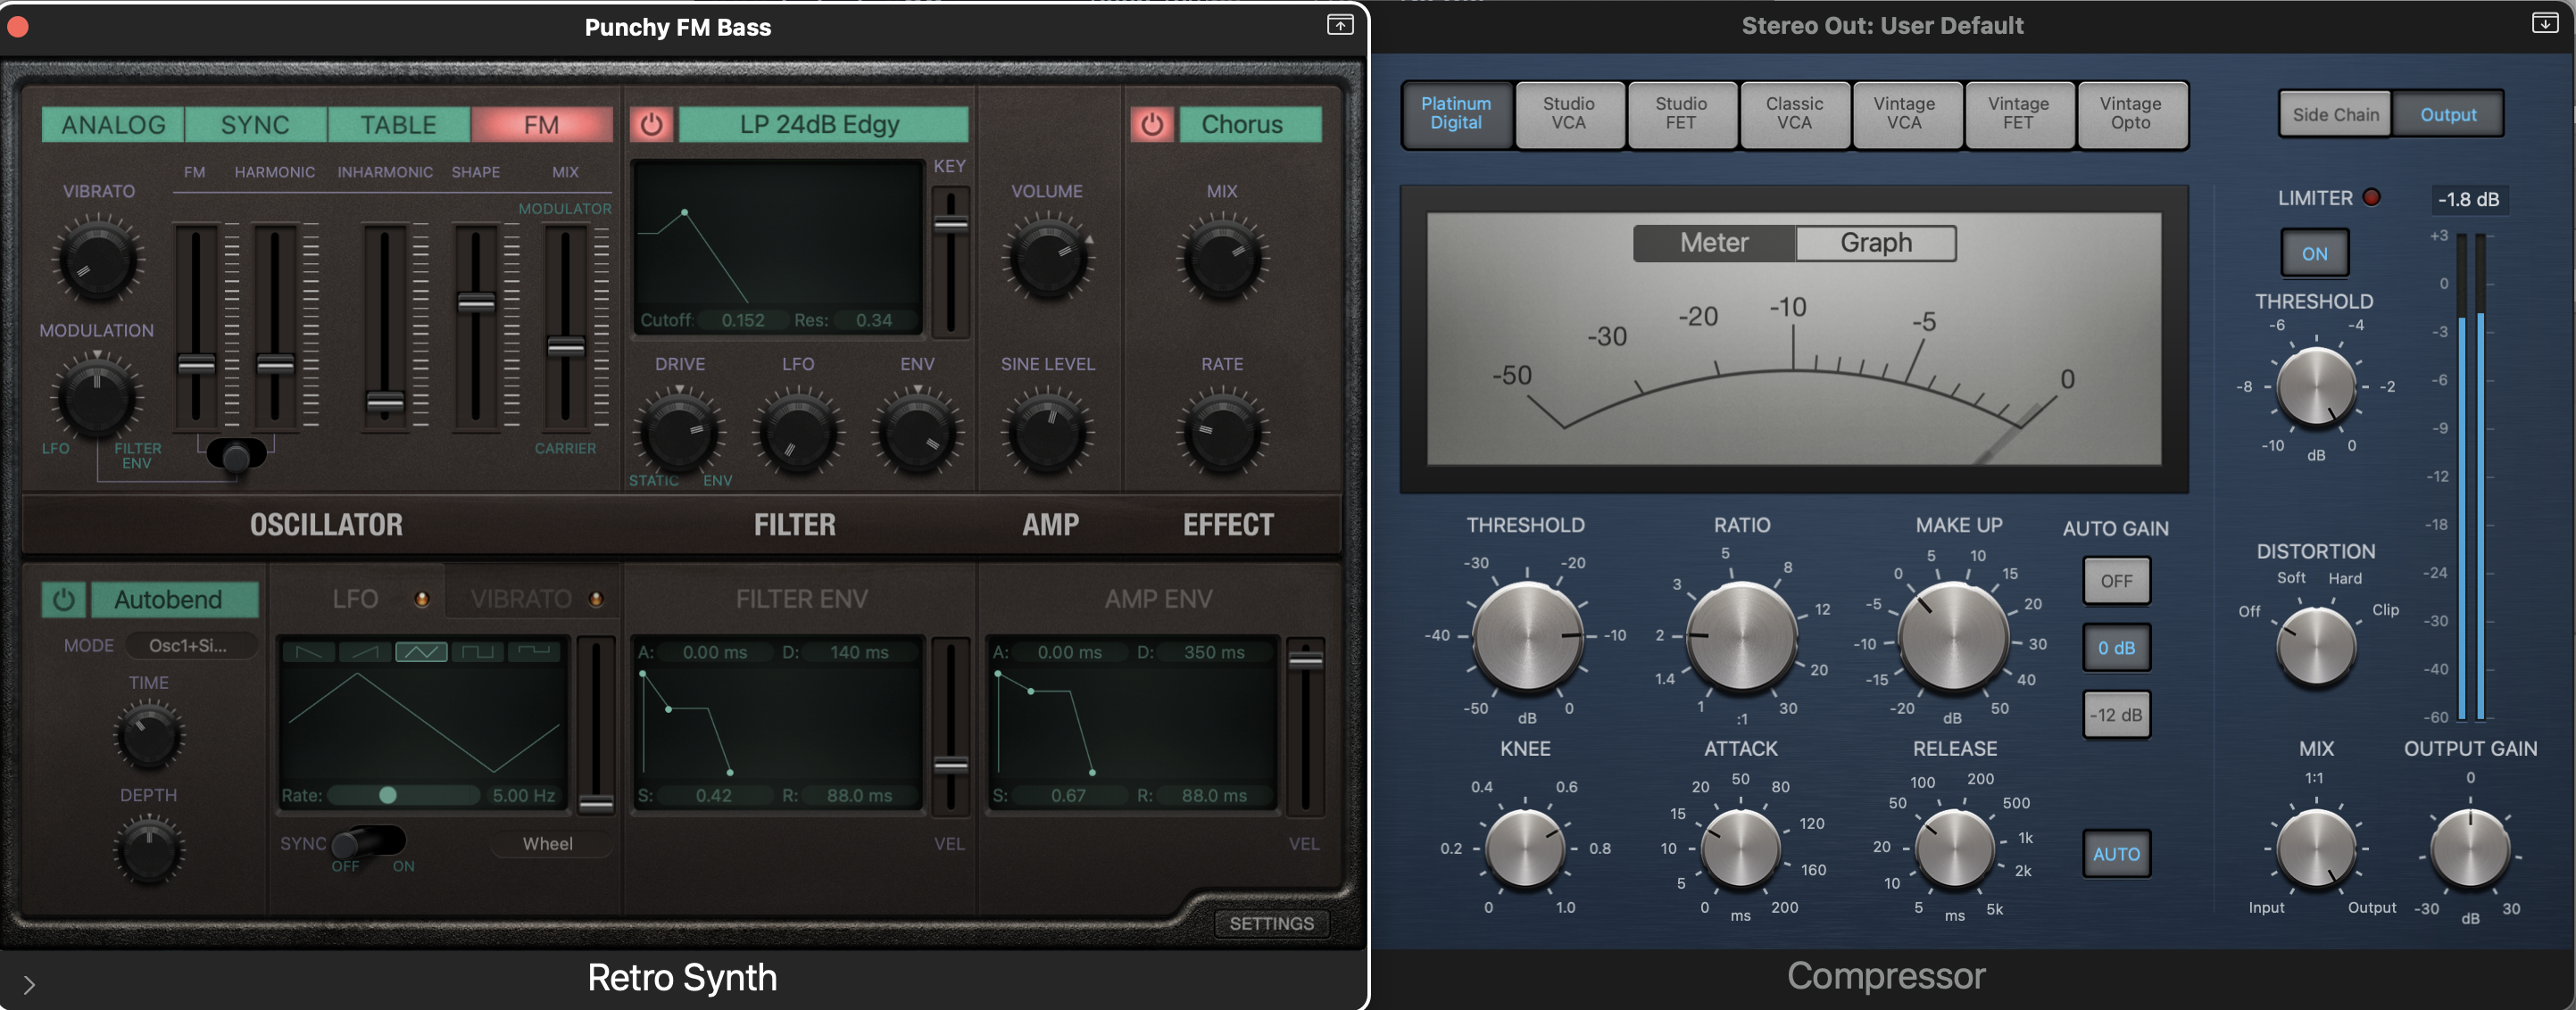Toggle the filter power button
2576x1010 pixels.
click(x=651, y=125)
